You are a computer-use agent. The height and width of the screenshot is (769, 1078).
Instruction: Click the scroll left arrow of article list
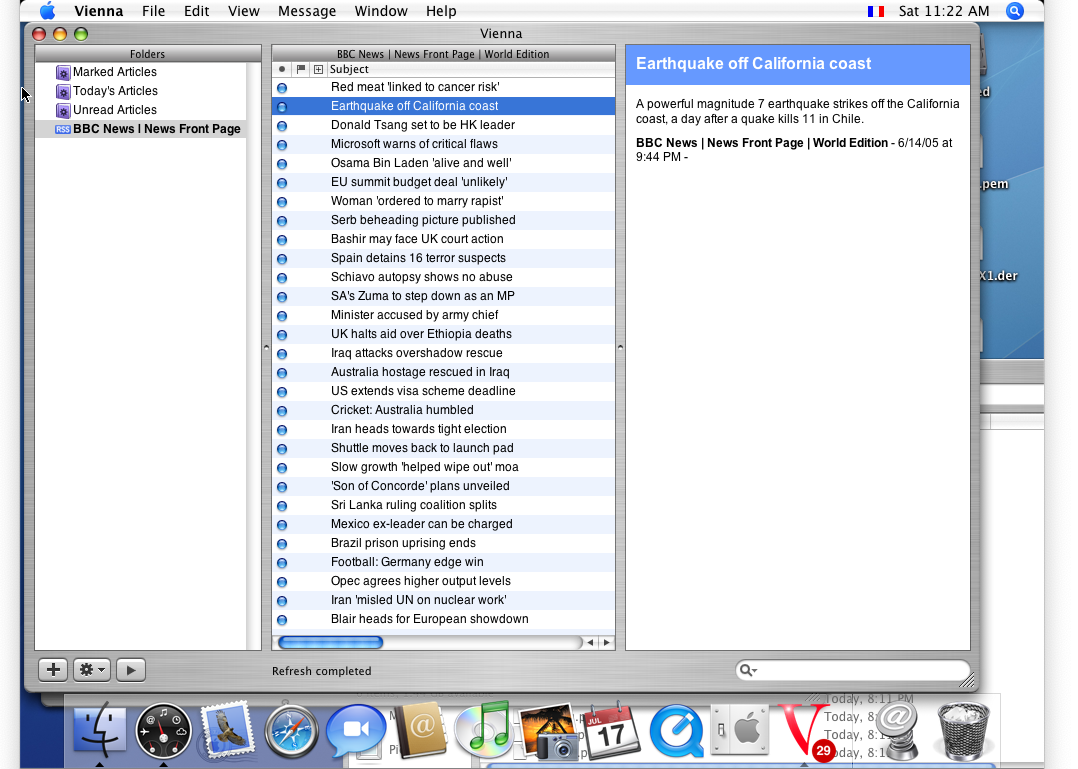point(590,643)
